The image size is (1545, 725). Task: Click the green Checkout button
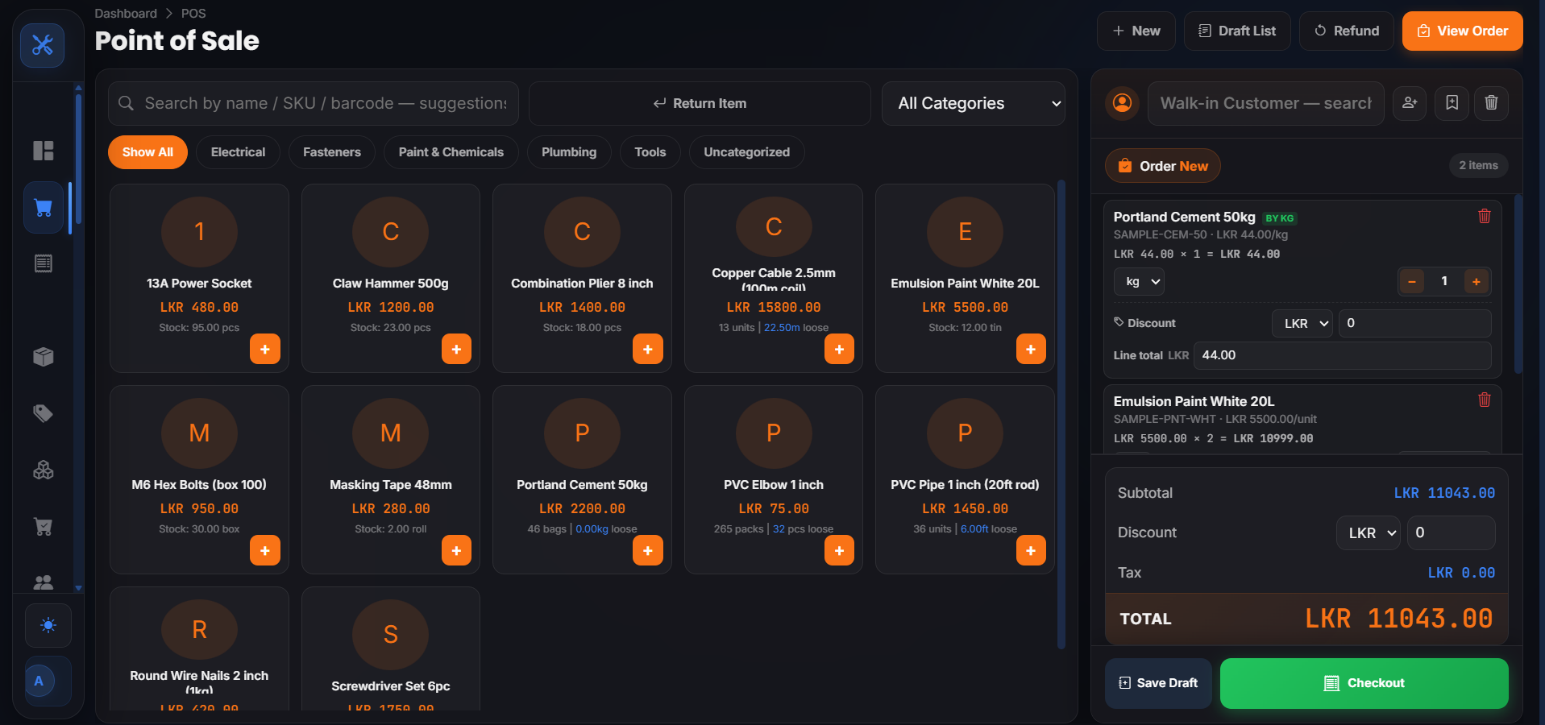(1364, 683)
